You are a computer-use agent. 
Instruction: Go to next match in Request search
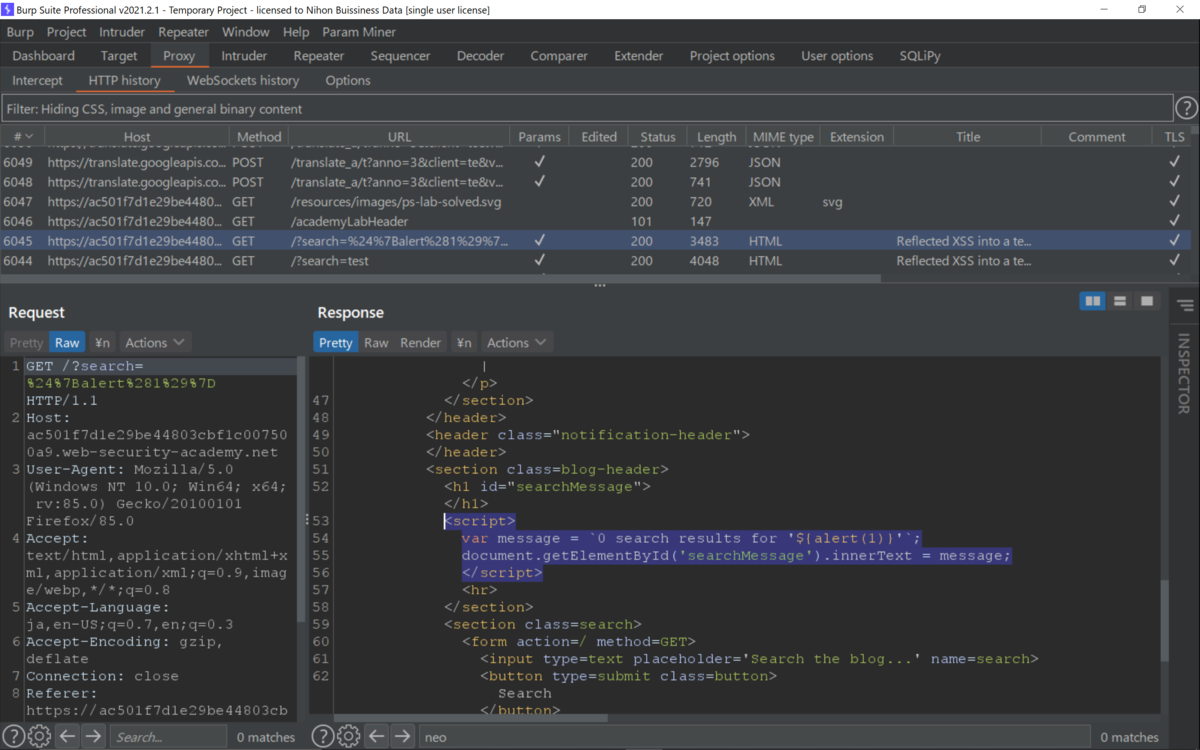tap(93, 737)
